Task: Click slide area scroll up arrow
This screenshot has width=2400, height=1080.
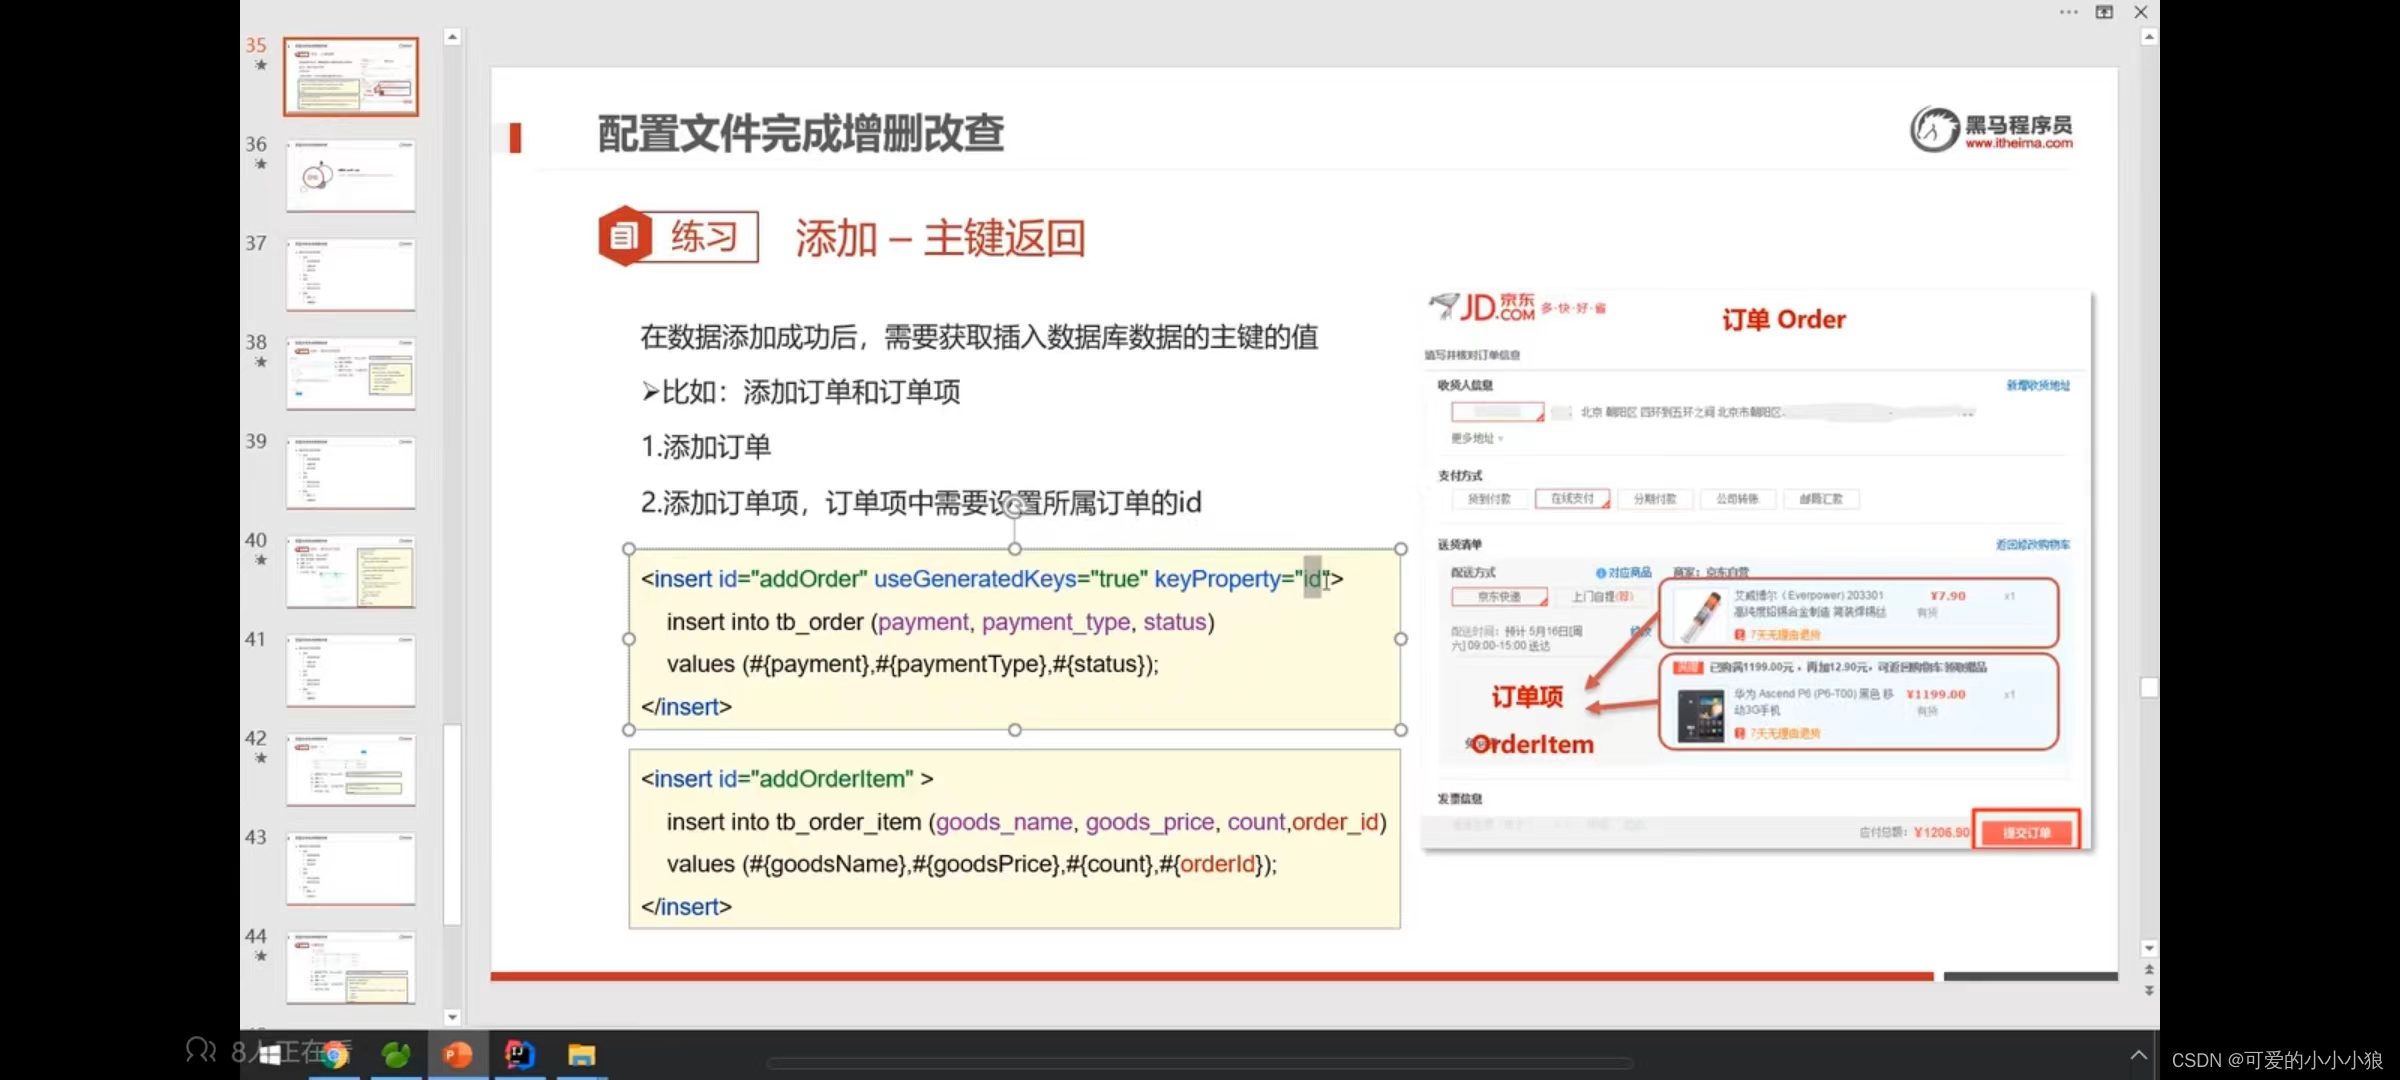Action: pos(2149,37)
